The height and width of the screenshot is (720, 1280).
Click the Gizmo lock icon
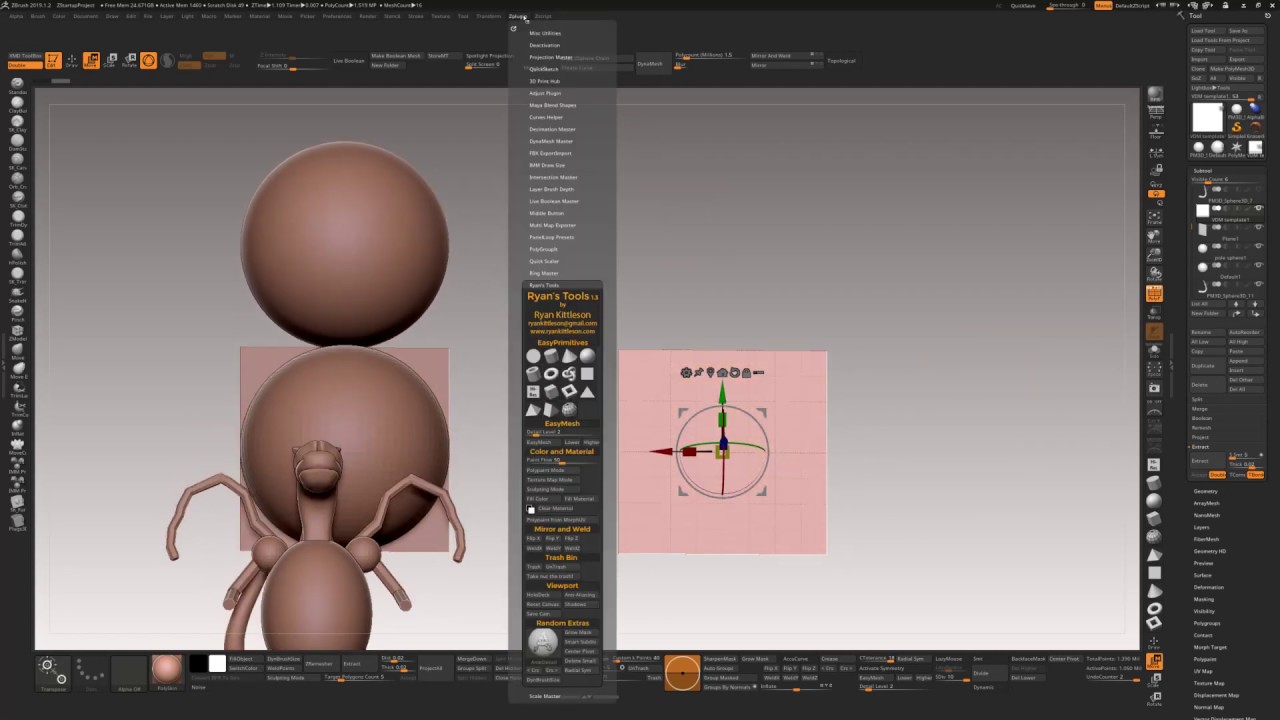[746, 373]
